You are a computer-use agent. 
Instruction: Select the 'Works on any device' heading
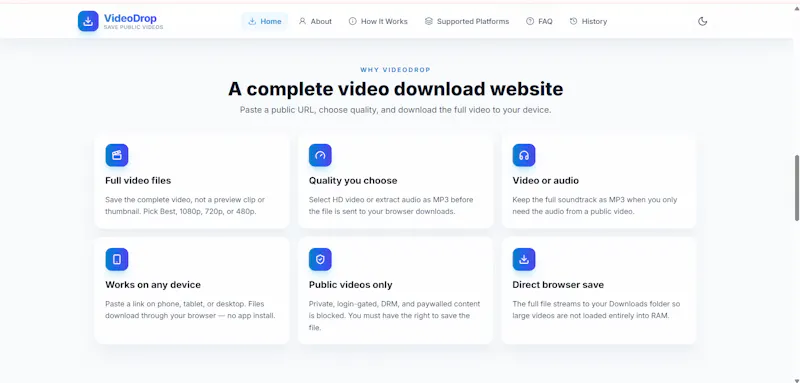[153, 285]
